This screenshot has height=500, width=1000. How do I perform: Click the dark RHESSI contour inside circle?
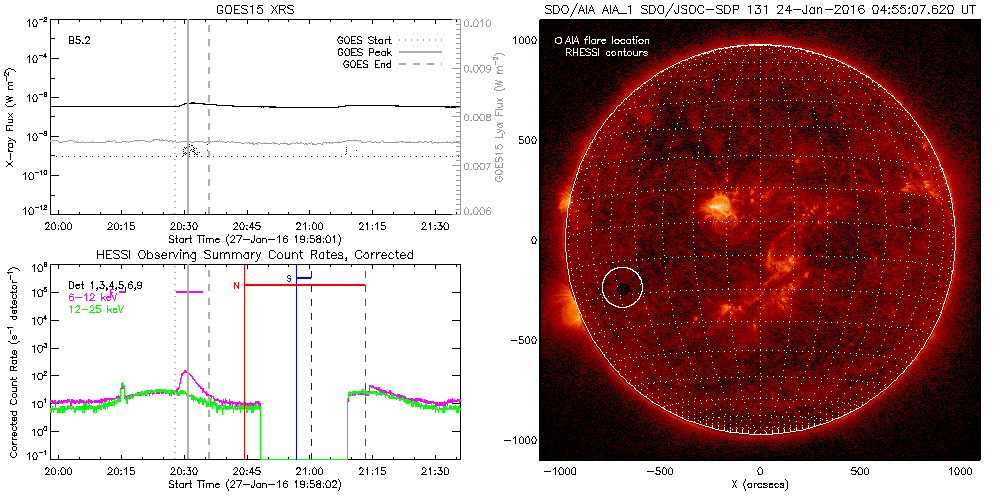coord(624,289)
